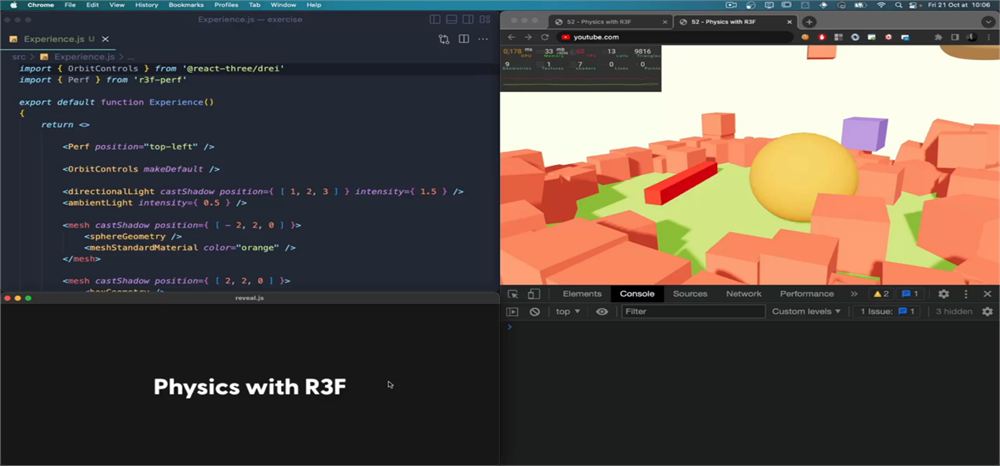Open DevTools settings gear

[943, 294]
